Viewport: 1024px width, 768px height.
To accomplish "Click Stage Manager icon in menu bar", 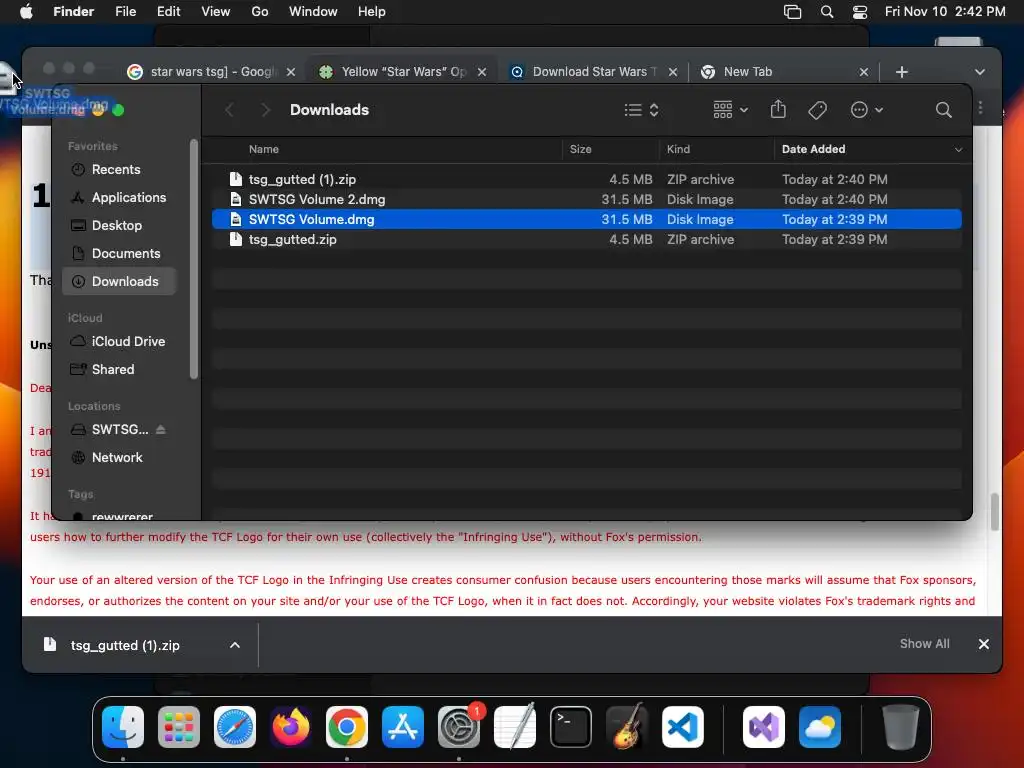I will point(792,12).
